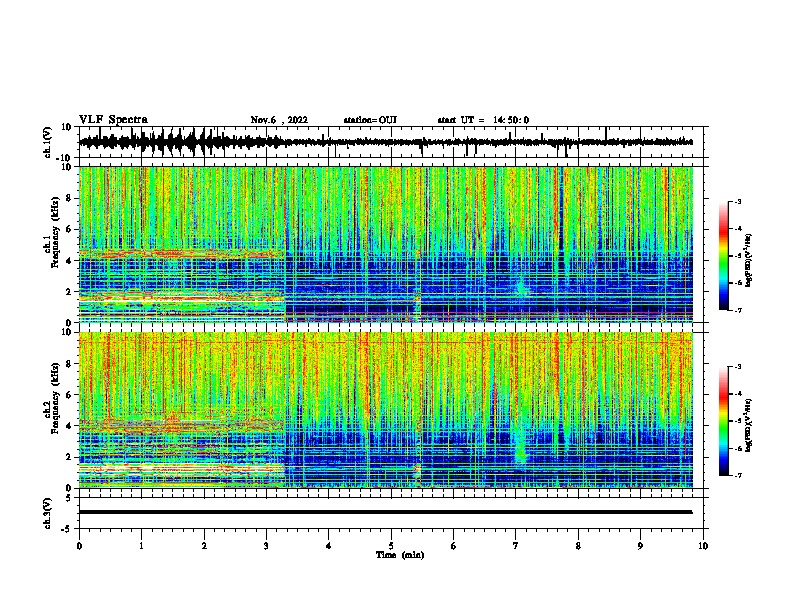Click the time axis tick label "1"

click(141, 546)
